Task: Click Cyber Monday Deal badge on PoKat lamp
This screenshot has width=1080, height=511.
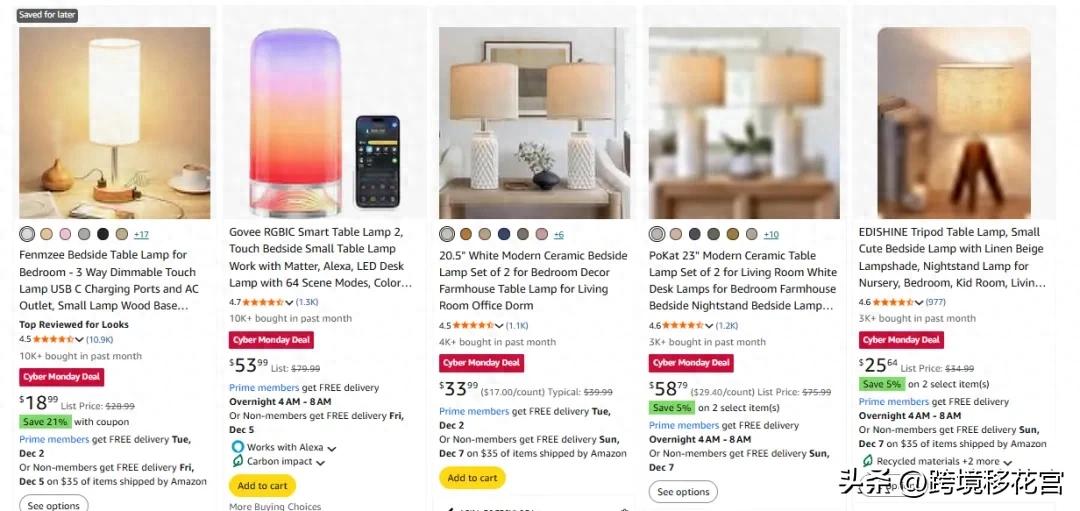Action: (691, 363)
